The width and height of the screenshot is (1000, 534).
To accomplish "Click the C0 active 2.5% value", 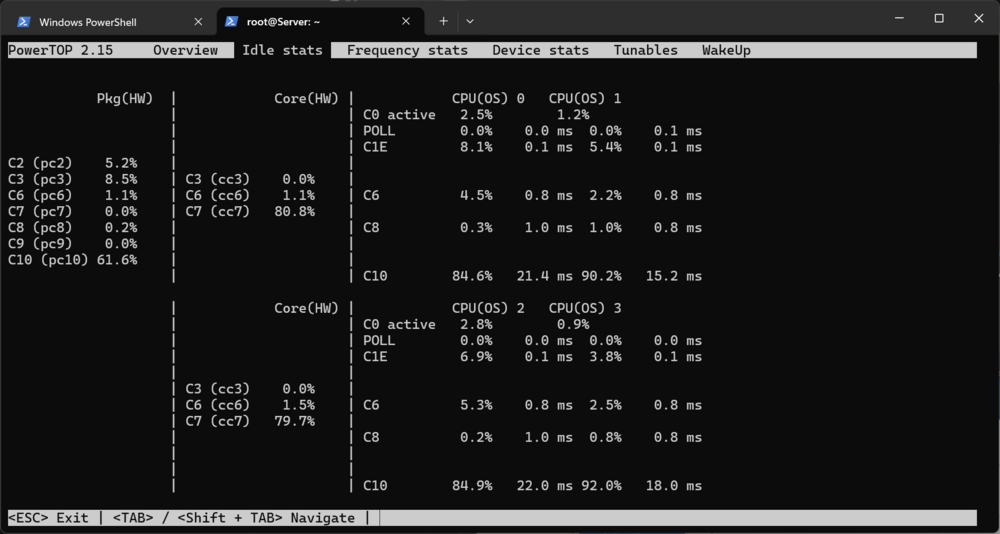I will [476, 115].
